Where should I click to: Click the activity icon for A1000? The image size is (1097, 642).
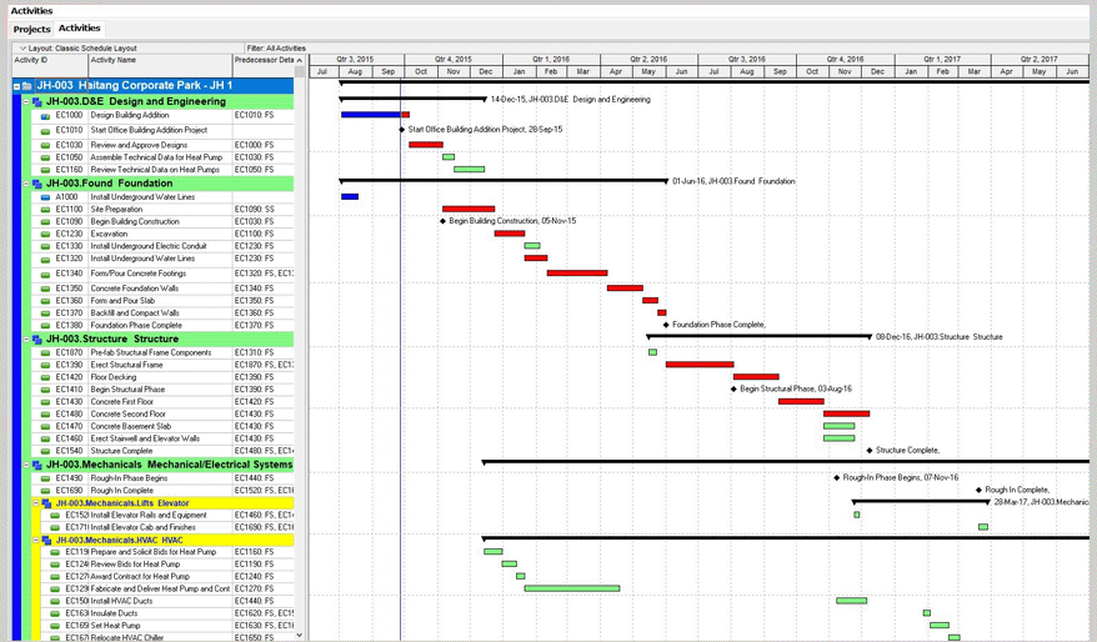45,197
